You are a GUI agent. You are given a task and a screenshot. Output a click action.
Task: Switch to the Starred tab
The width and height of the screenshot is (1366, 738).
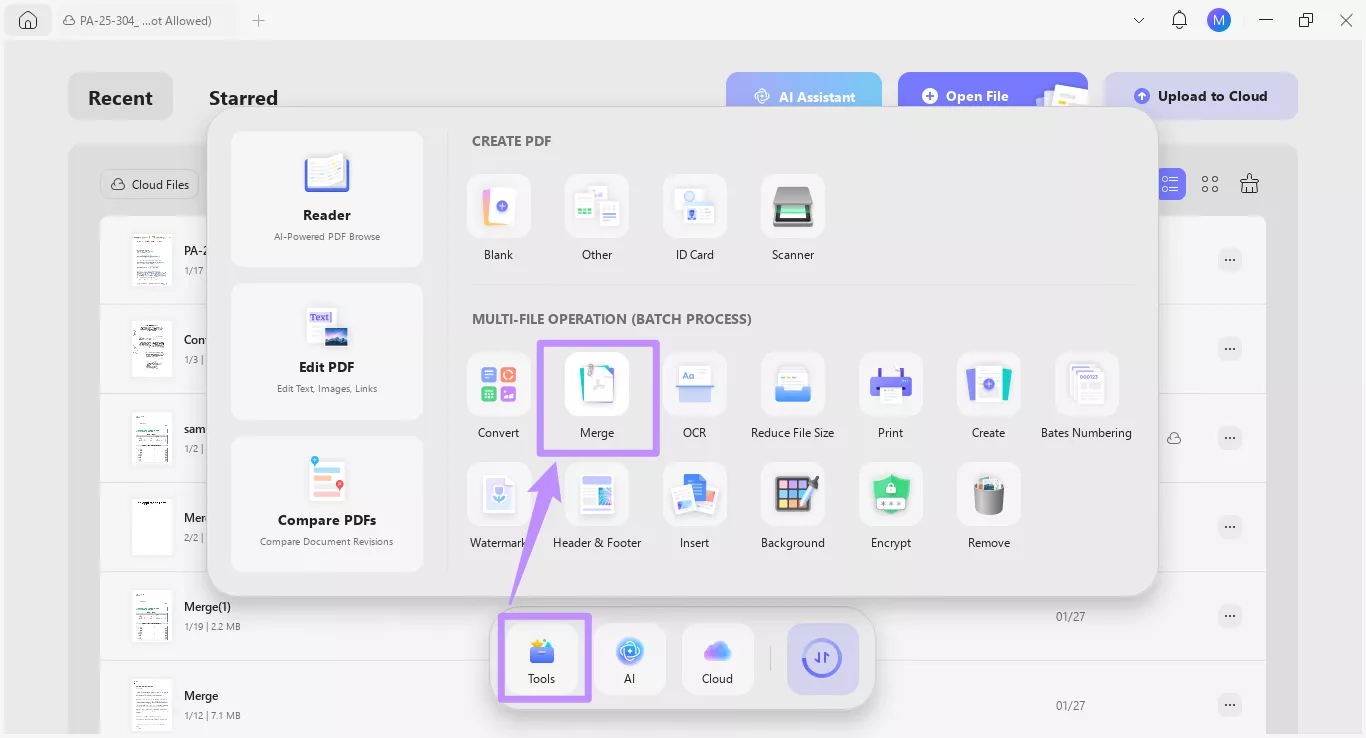coord(242,97)
